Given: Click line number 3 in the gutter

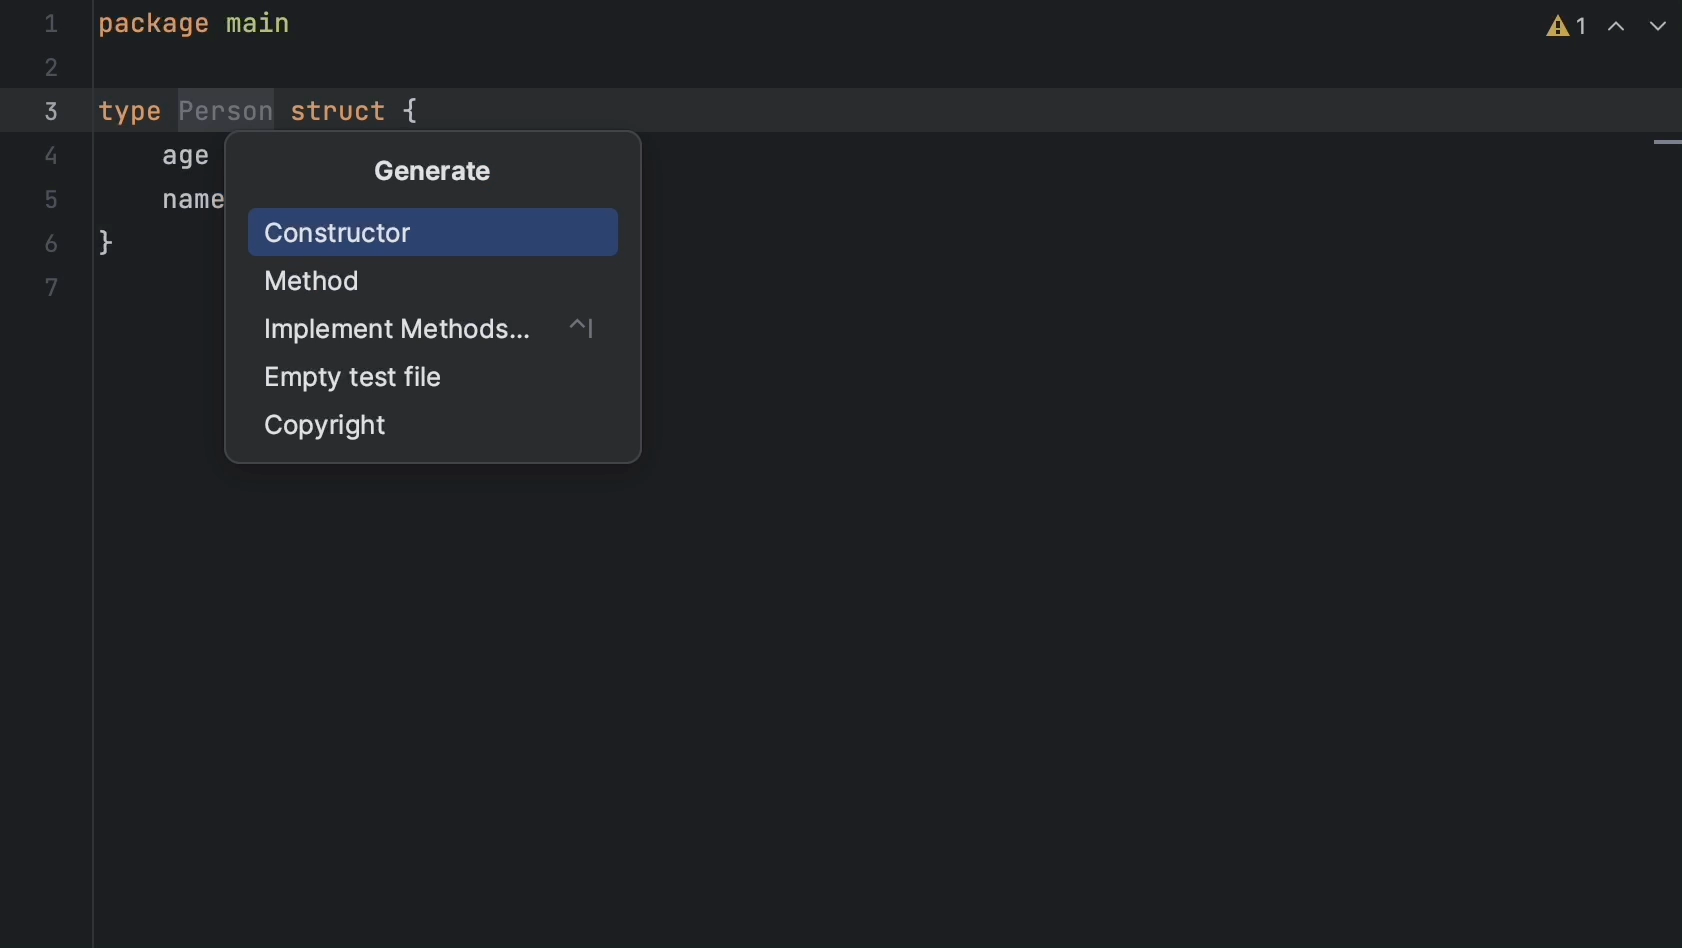Looking at the screenshot, I should coord(51,111).
